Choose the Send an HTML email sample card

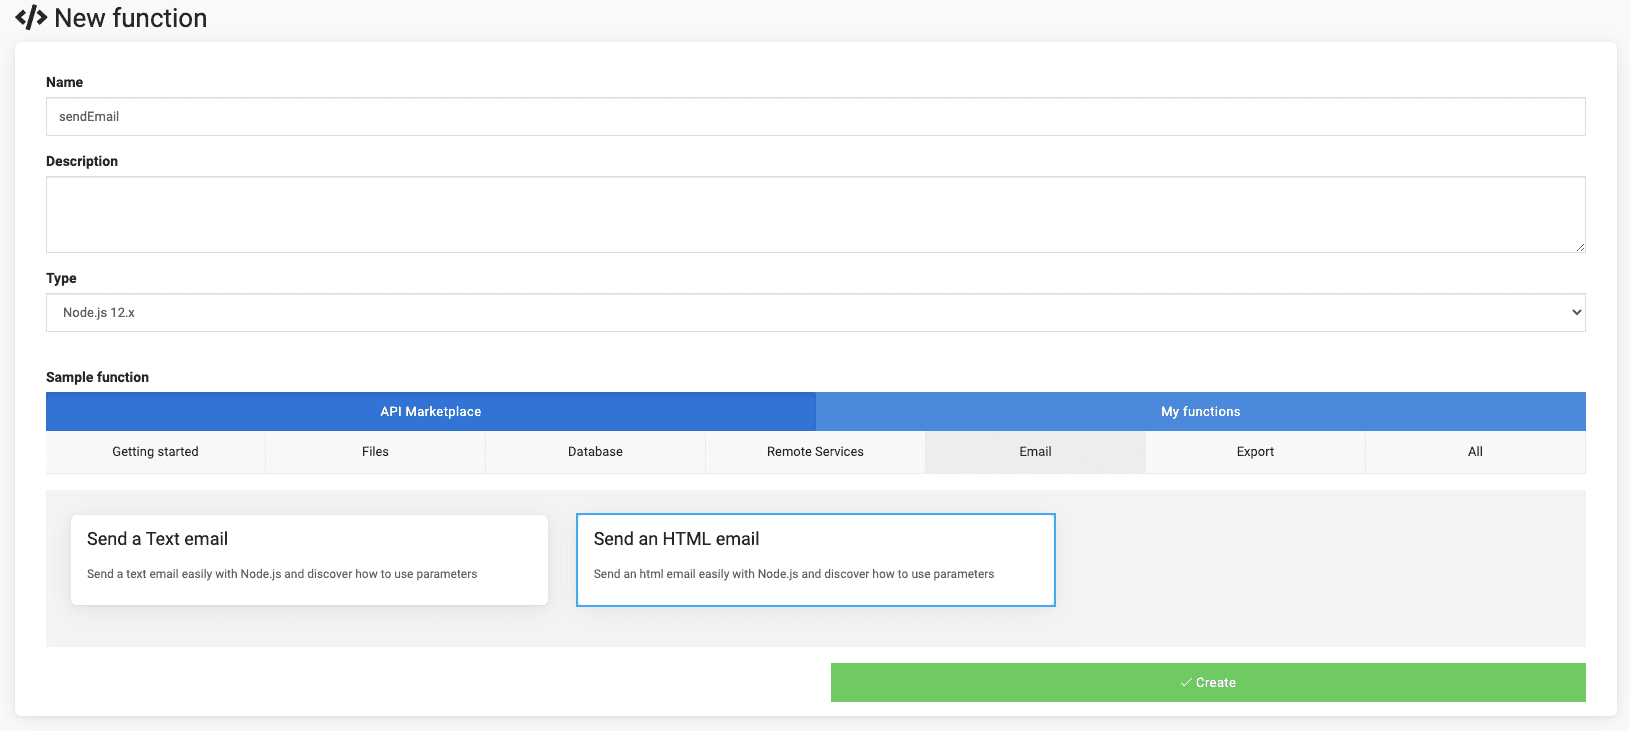coord(815,560)
